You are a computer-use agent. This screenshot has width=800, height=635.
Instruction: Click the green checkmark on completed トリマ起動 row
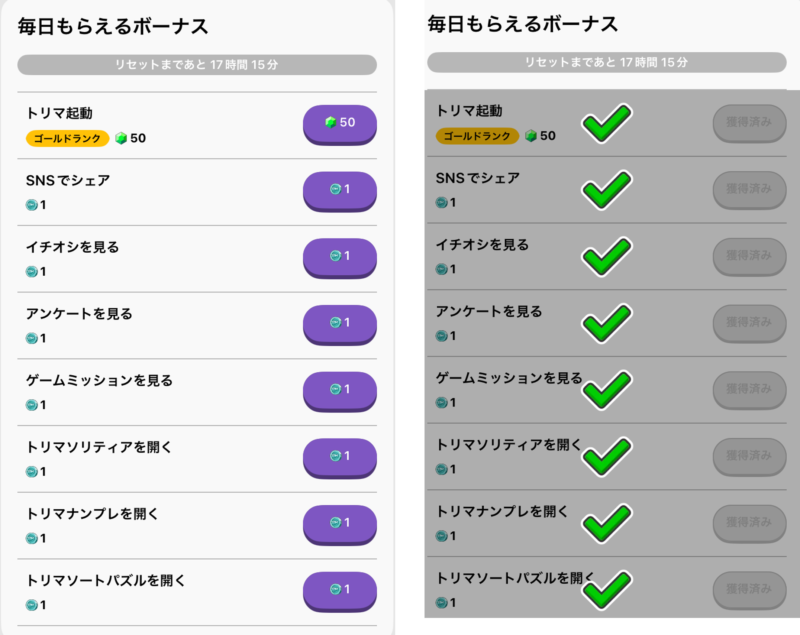[607, 123]
